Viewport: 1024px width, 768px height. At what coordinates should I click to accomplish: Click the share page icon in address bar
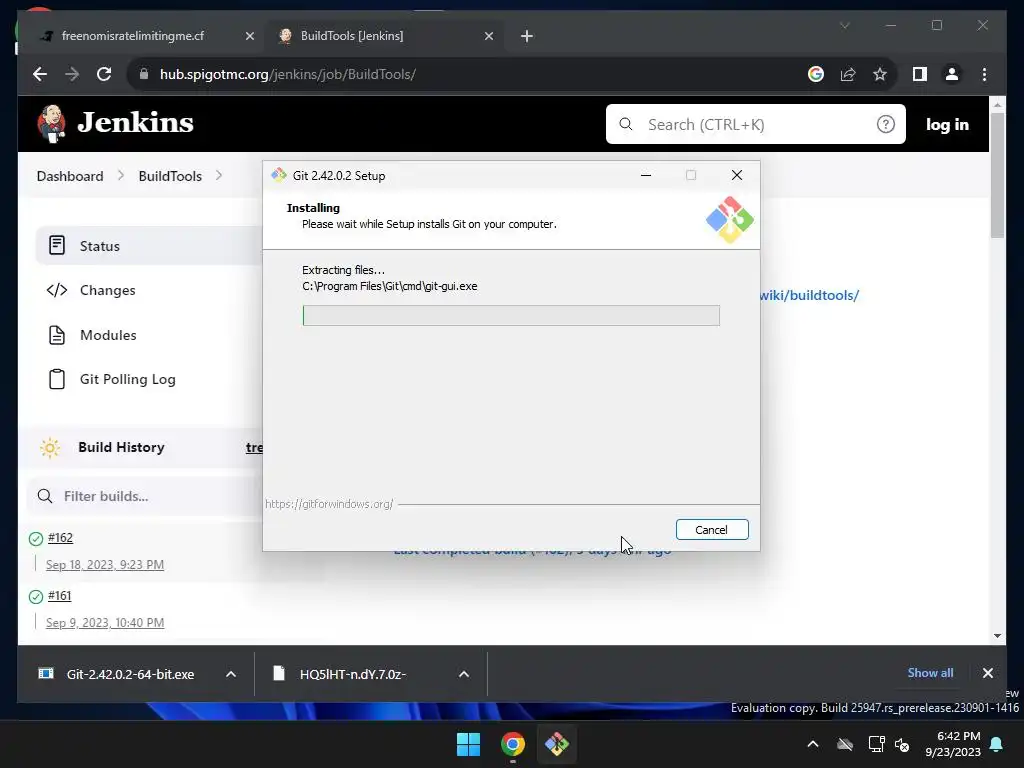click(848, 74)
